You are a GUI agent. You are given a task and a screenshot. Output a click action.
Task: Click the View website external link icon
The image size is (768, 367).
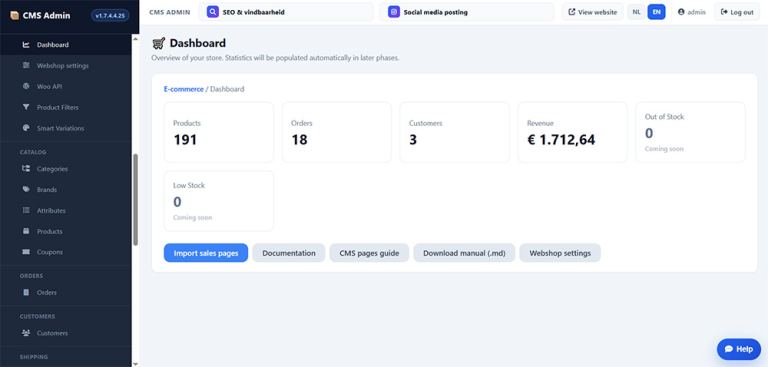pyautogui.click(x=572, y=12)
